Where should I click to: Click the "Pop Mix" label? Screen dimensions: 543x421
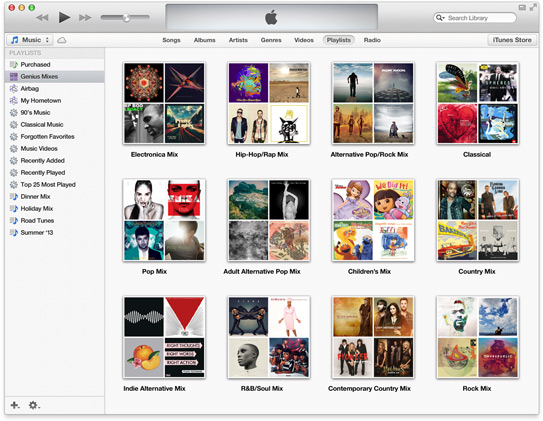point(154,271)
